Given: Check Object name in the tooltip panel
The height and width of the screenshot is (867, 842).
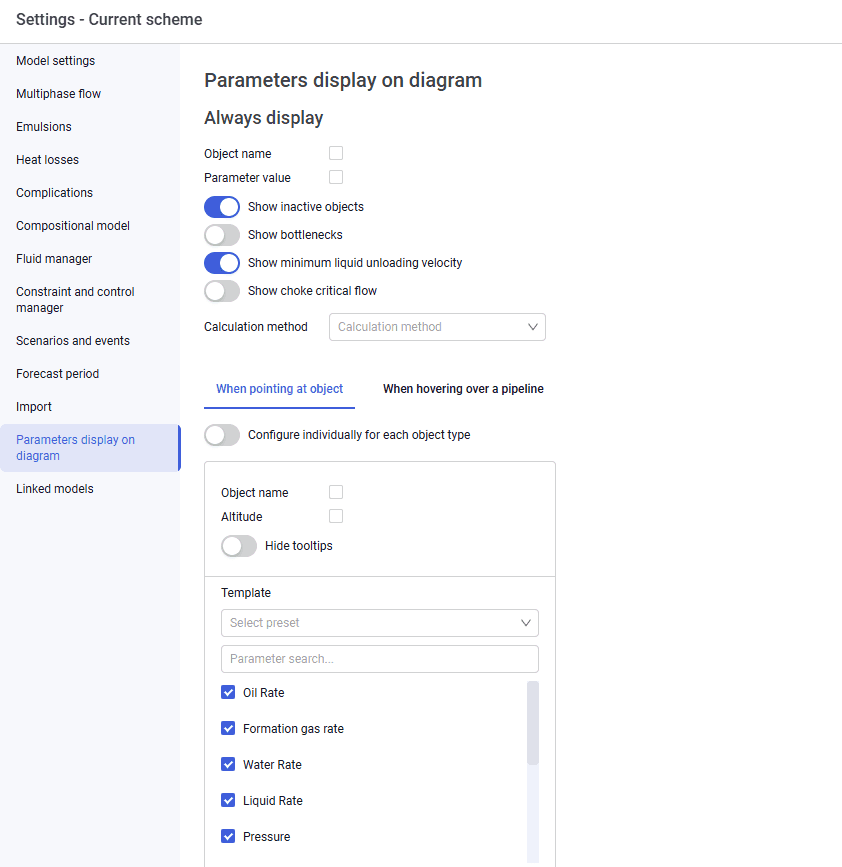Looking at the screenshot, I should point(336,492).
